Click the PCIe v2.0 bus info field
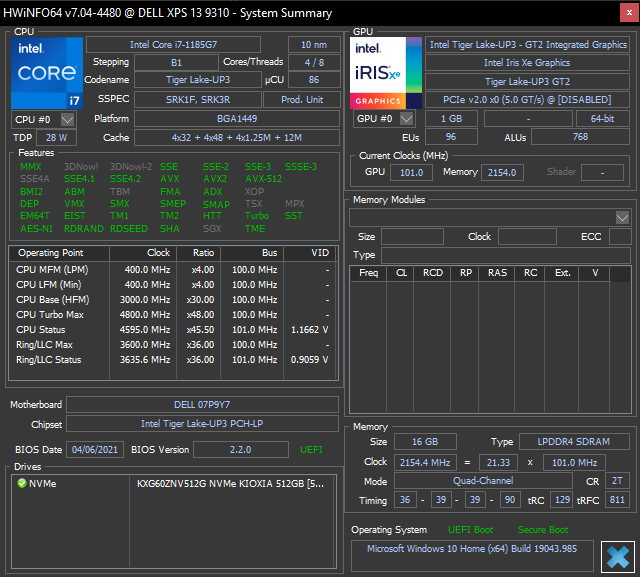Viewport: 640px width, 577px height. [527, 100]
